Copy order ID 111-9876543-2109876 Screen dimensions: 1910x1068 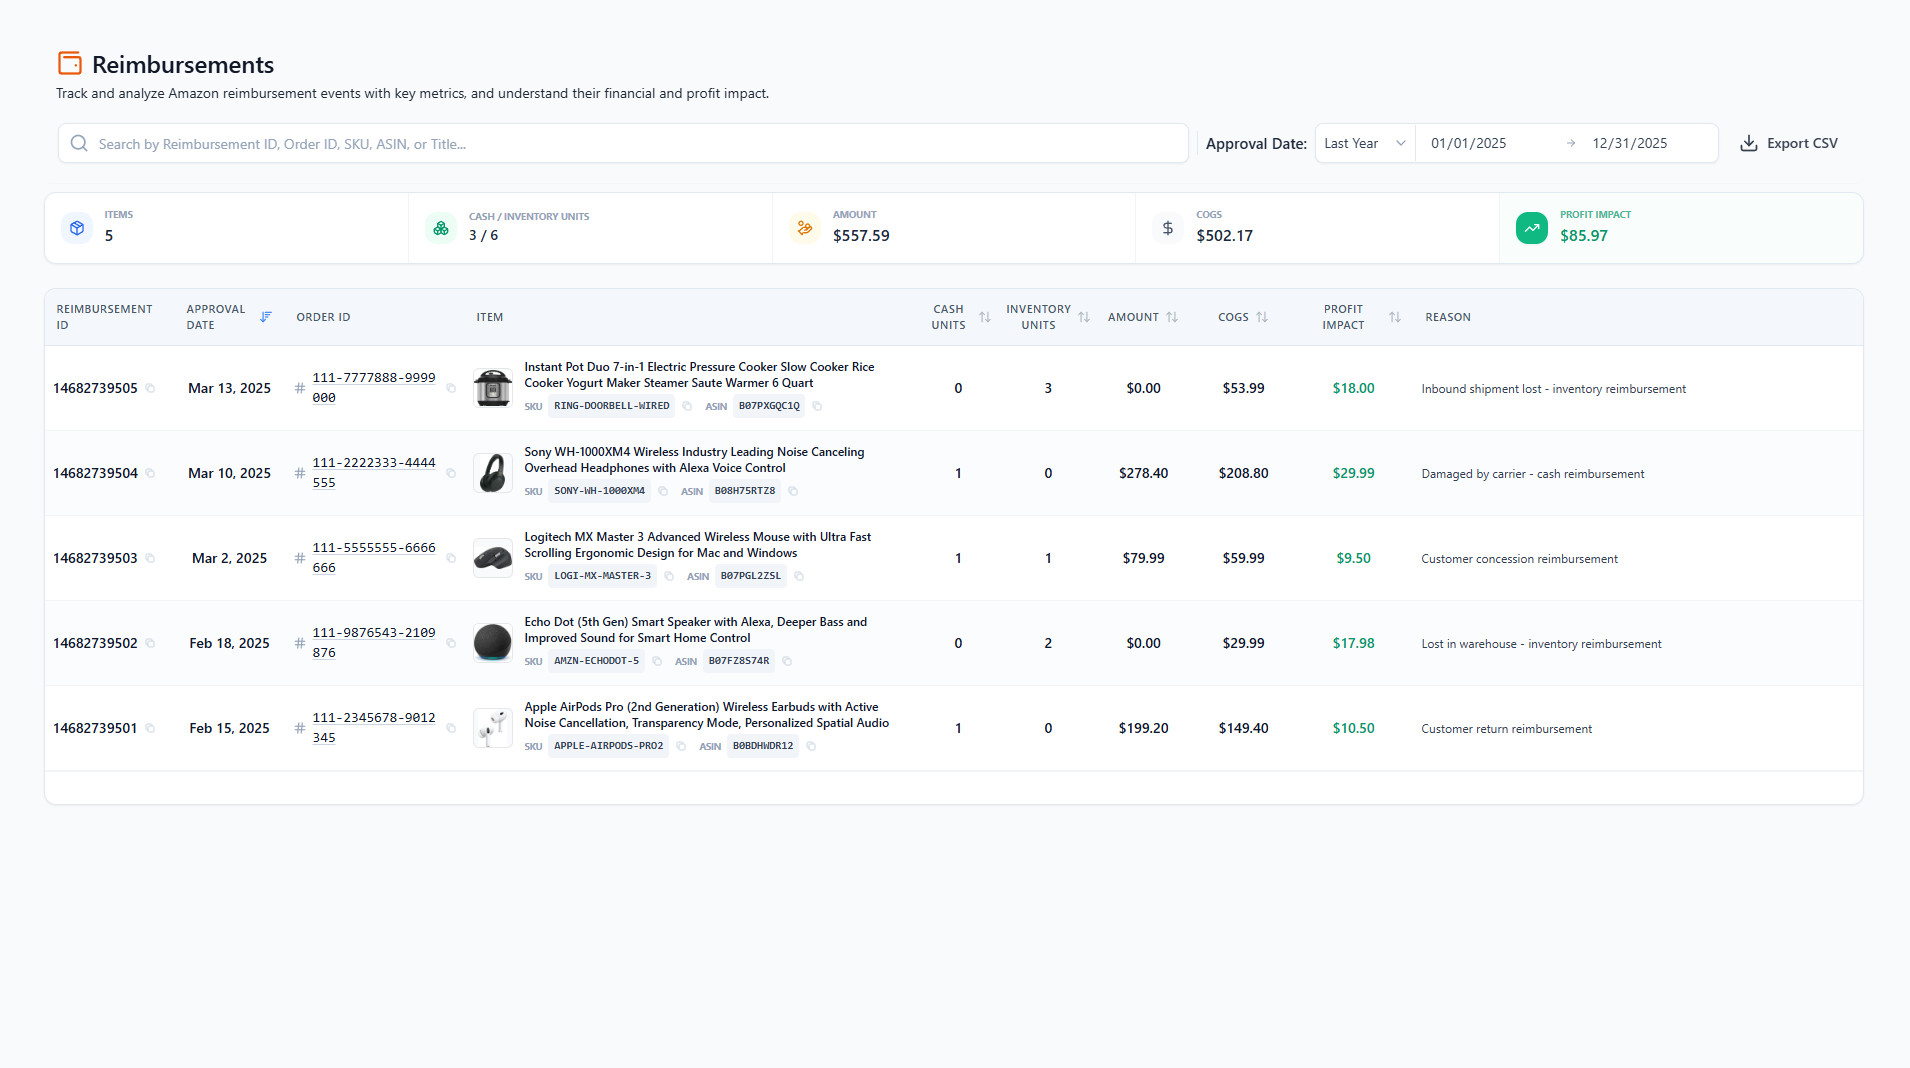click(x=451, y=643)
